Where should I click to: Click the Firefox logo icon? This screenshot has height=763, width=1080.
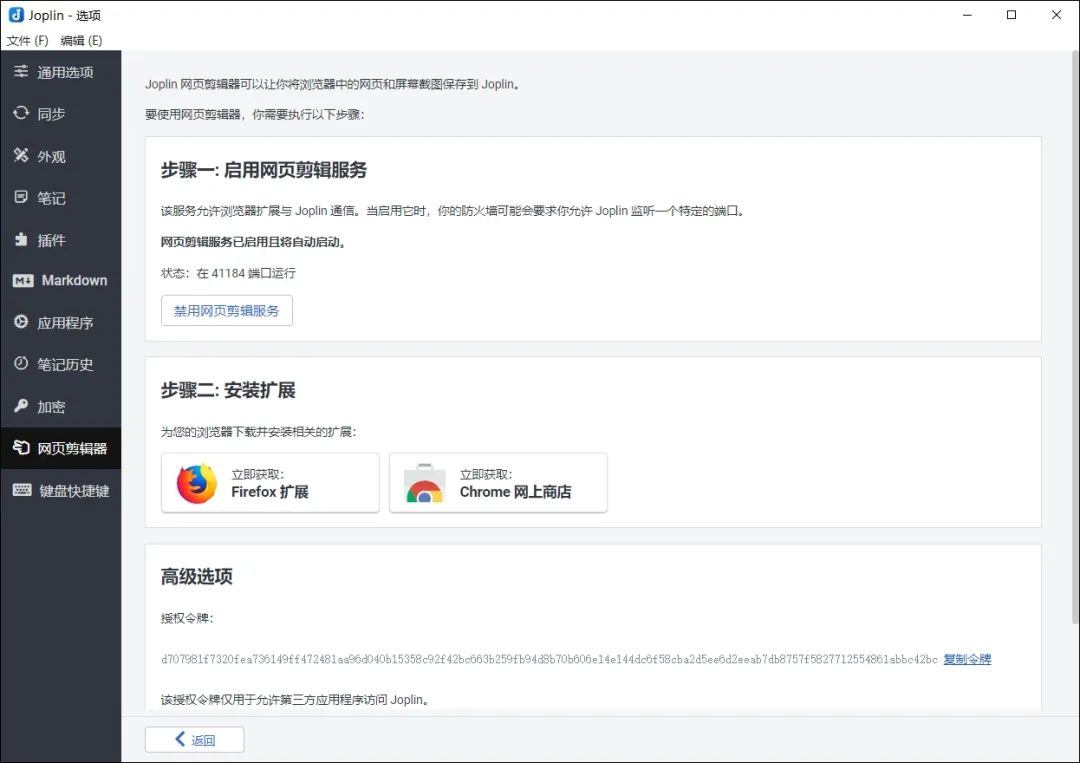(x=197, y=483)
